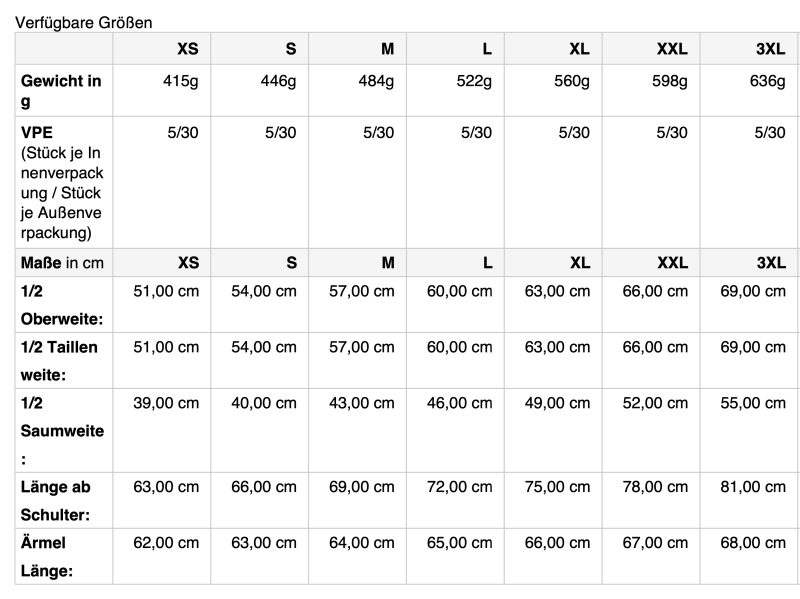This screenshot has height=599, width=800.
Task: Select the "Gewicht in g" row label
Action: (x=61, y=90)
